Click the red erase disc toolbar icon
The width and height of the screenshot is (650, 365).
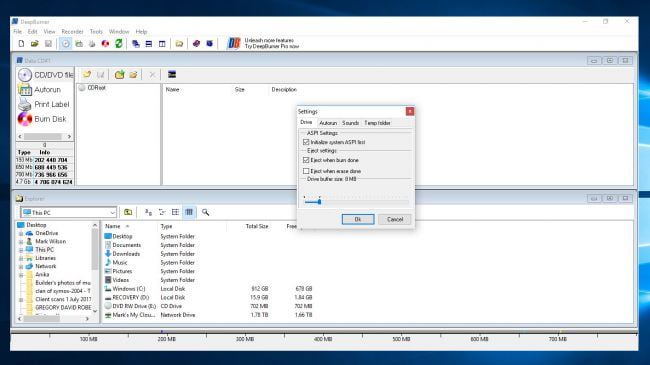pyautogui.click(x=105, y=44)
